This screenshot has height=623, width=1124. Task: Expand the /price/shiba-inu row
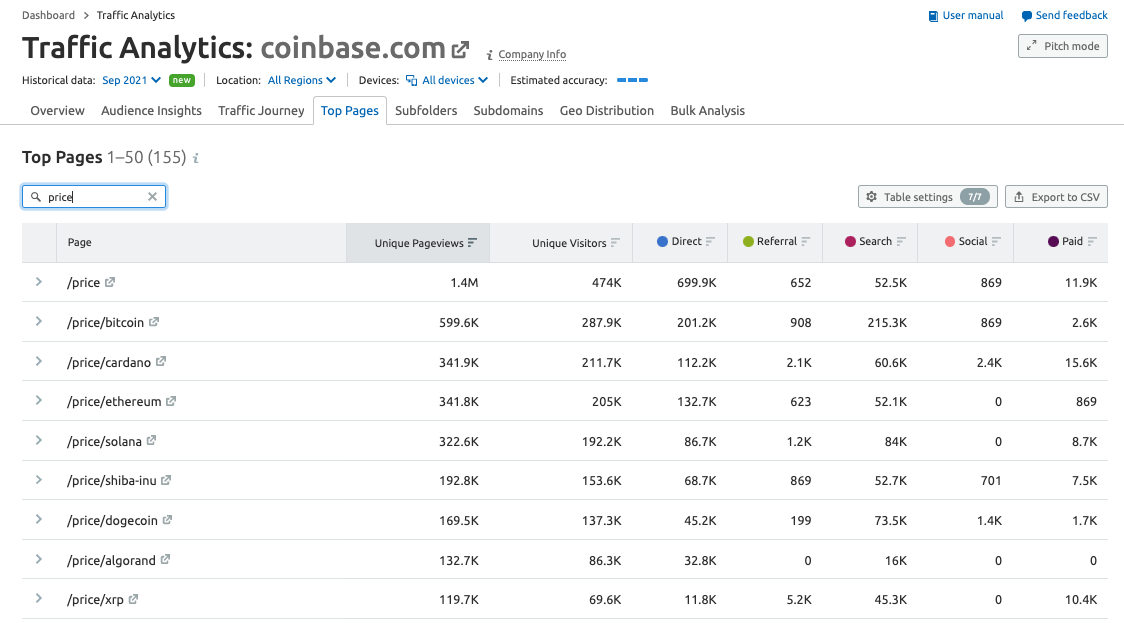(x=39, y=480)
